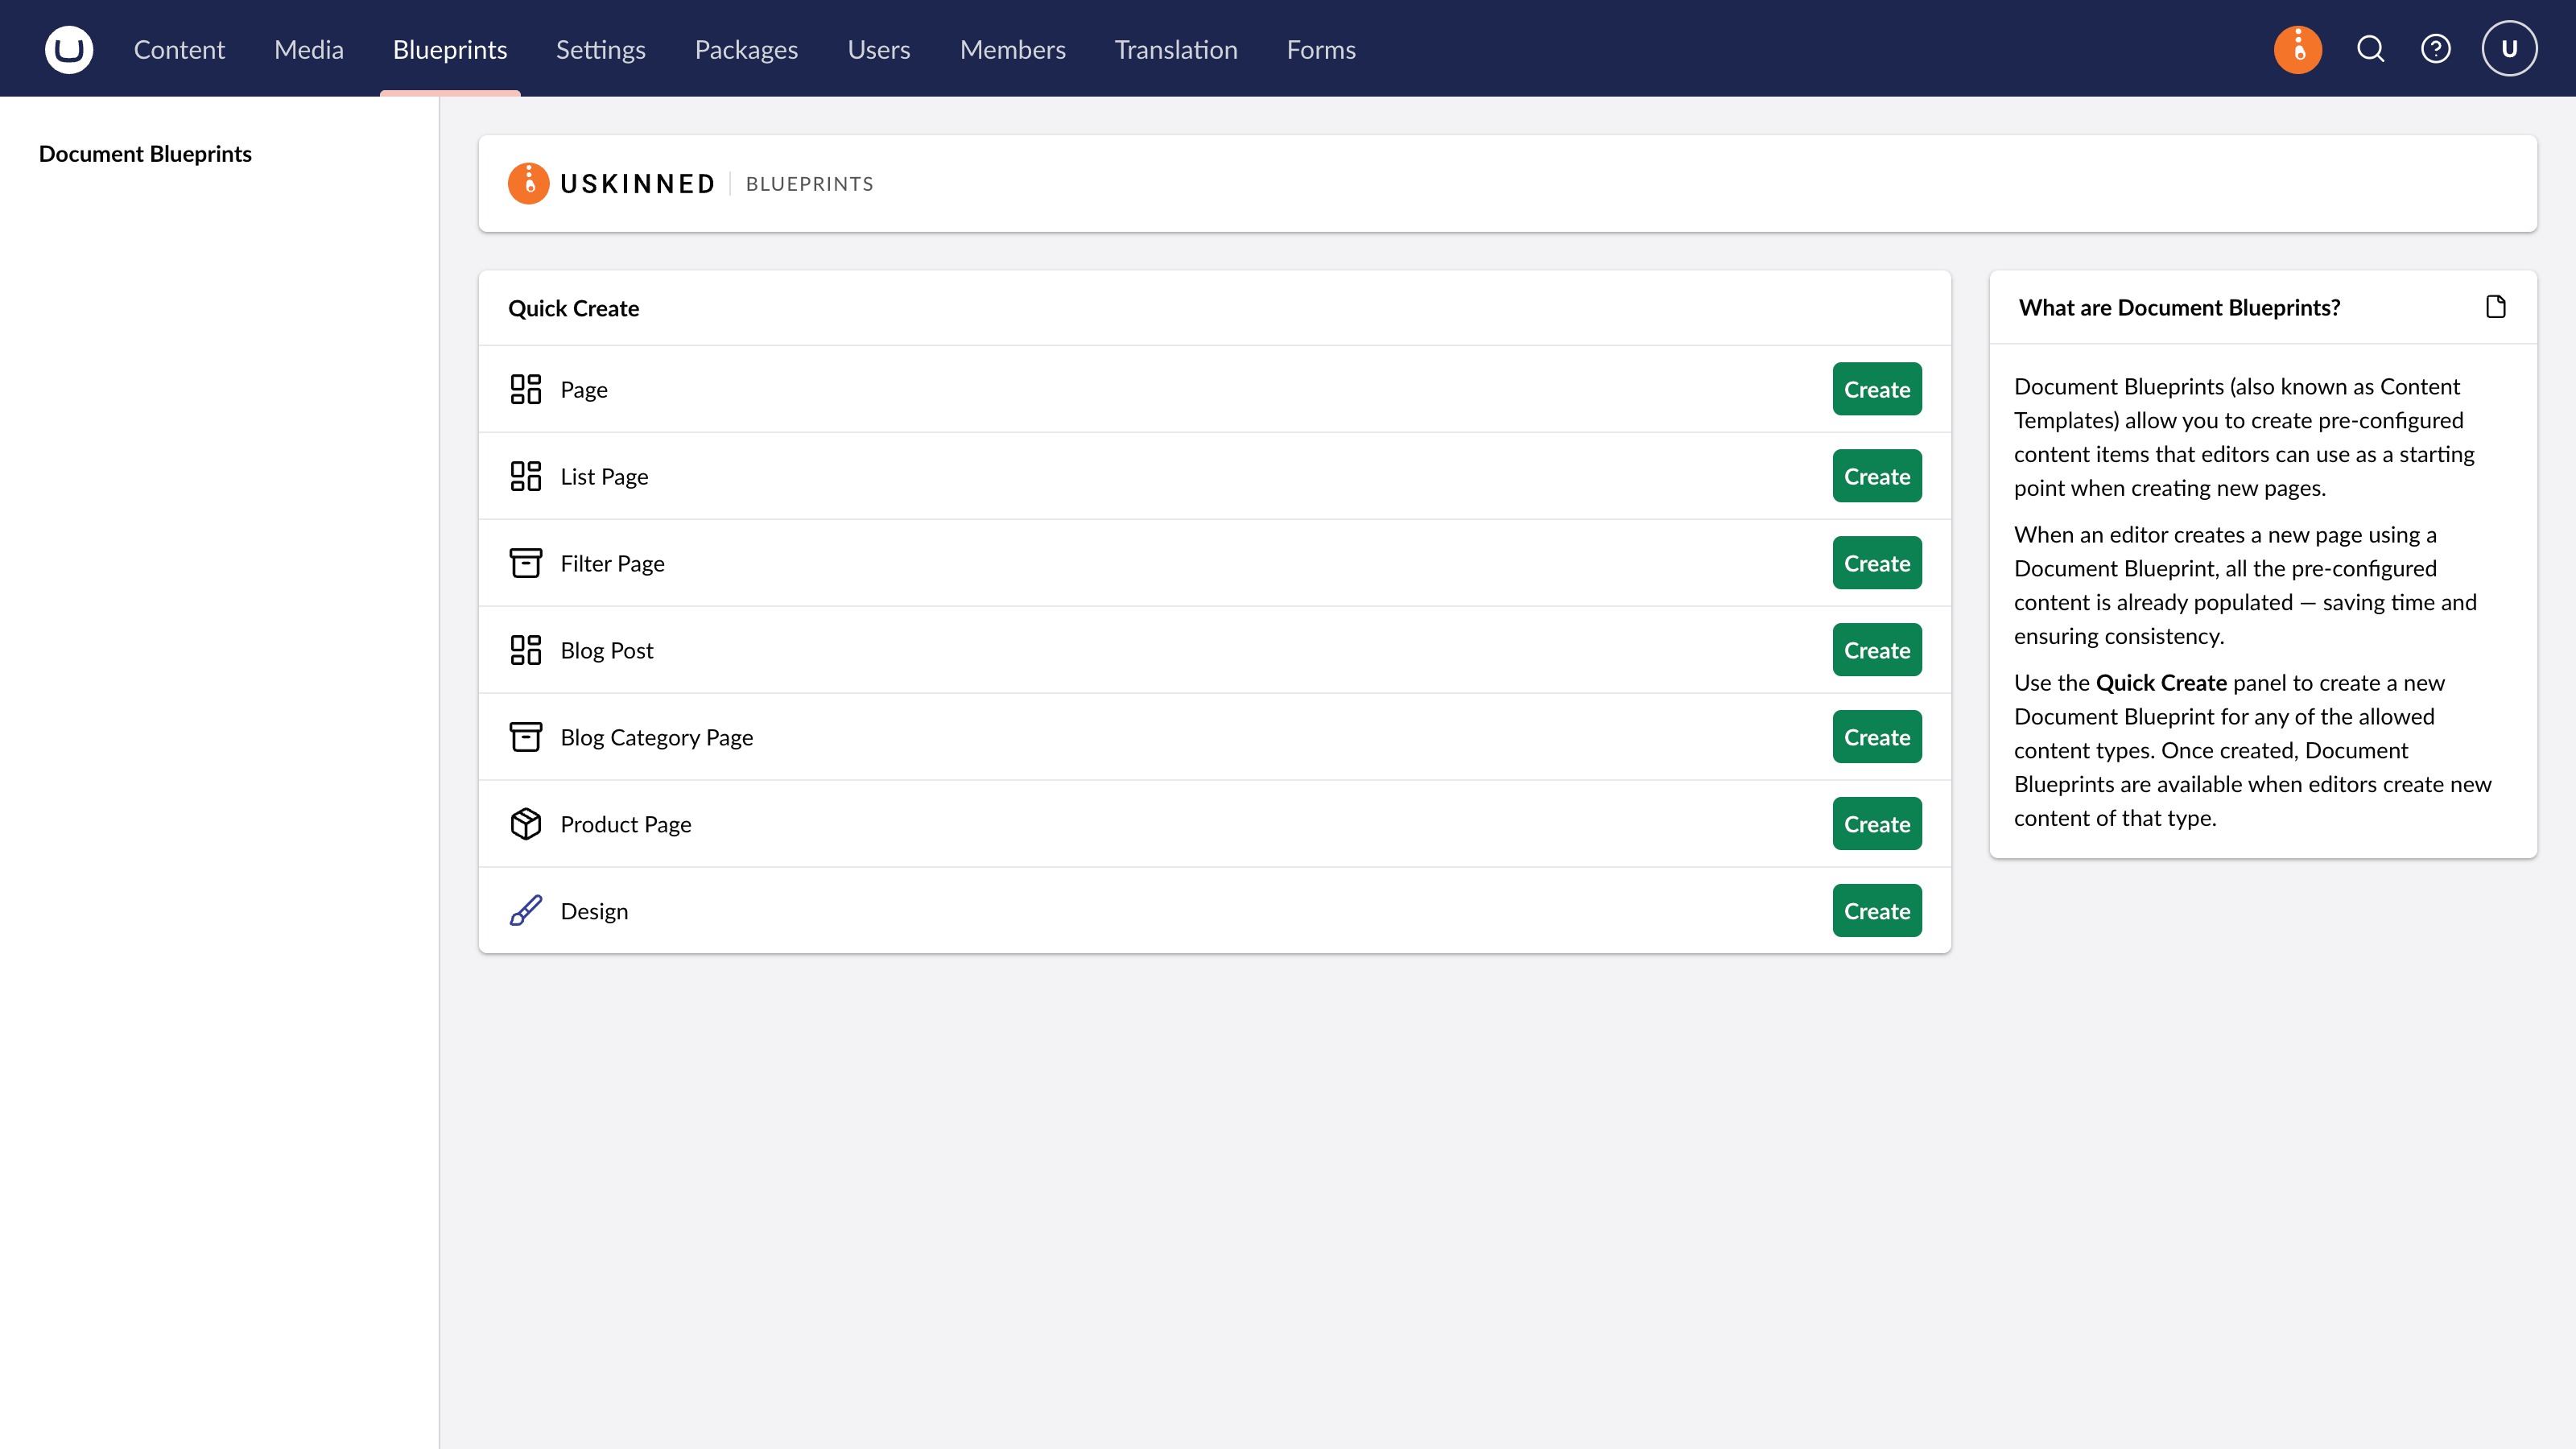Create a Page blueprint
Image resolution: width=2576 pixels, height=1449 pixels.
pyautogui.click(x=1877, y=389)
